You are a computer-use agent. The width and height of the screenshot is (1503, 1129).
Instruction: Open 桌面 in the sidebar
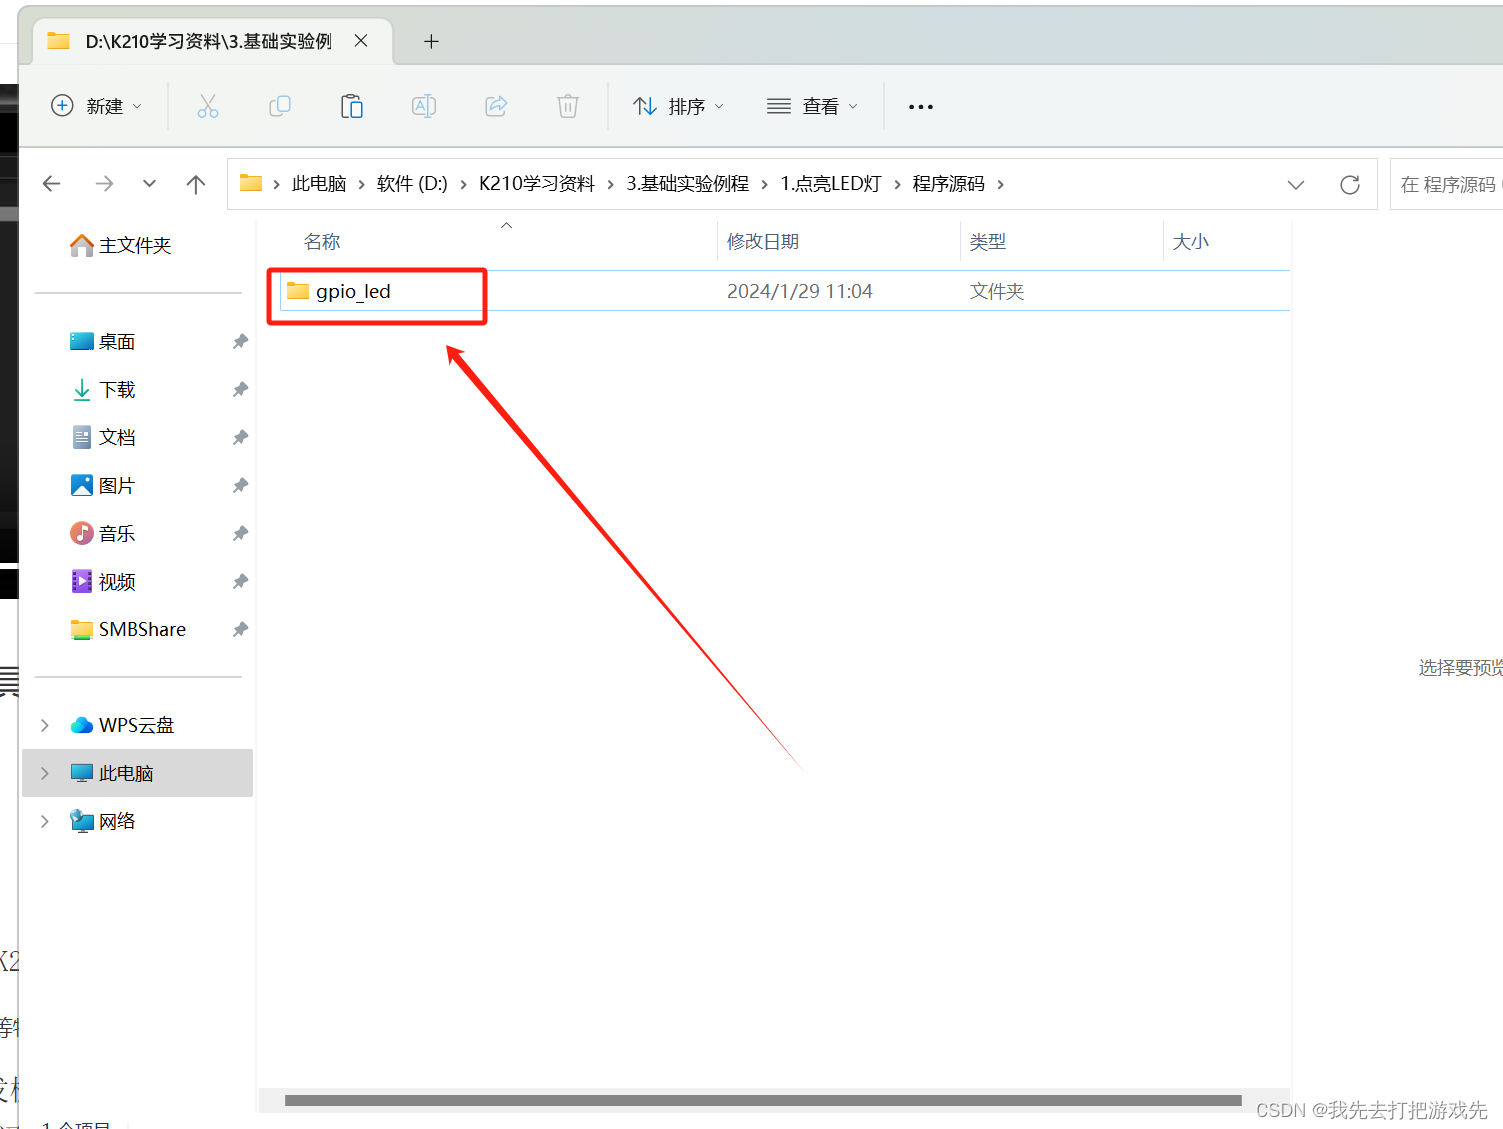click(103, 342)
